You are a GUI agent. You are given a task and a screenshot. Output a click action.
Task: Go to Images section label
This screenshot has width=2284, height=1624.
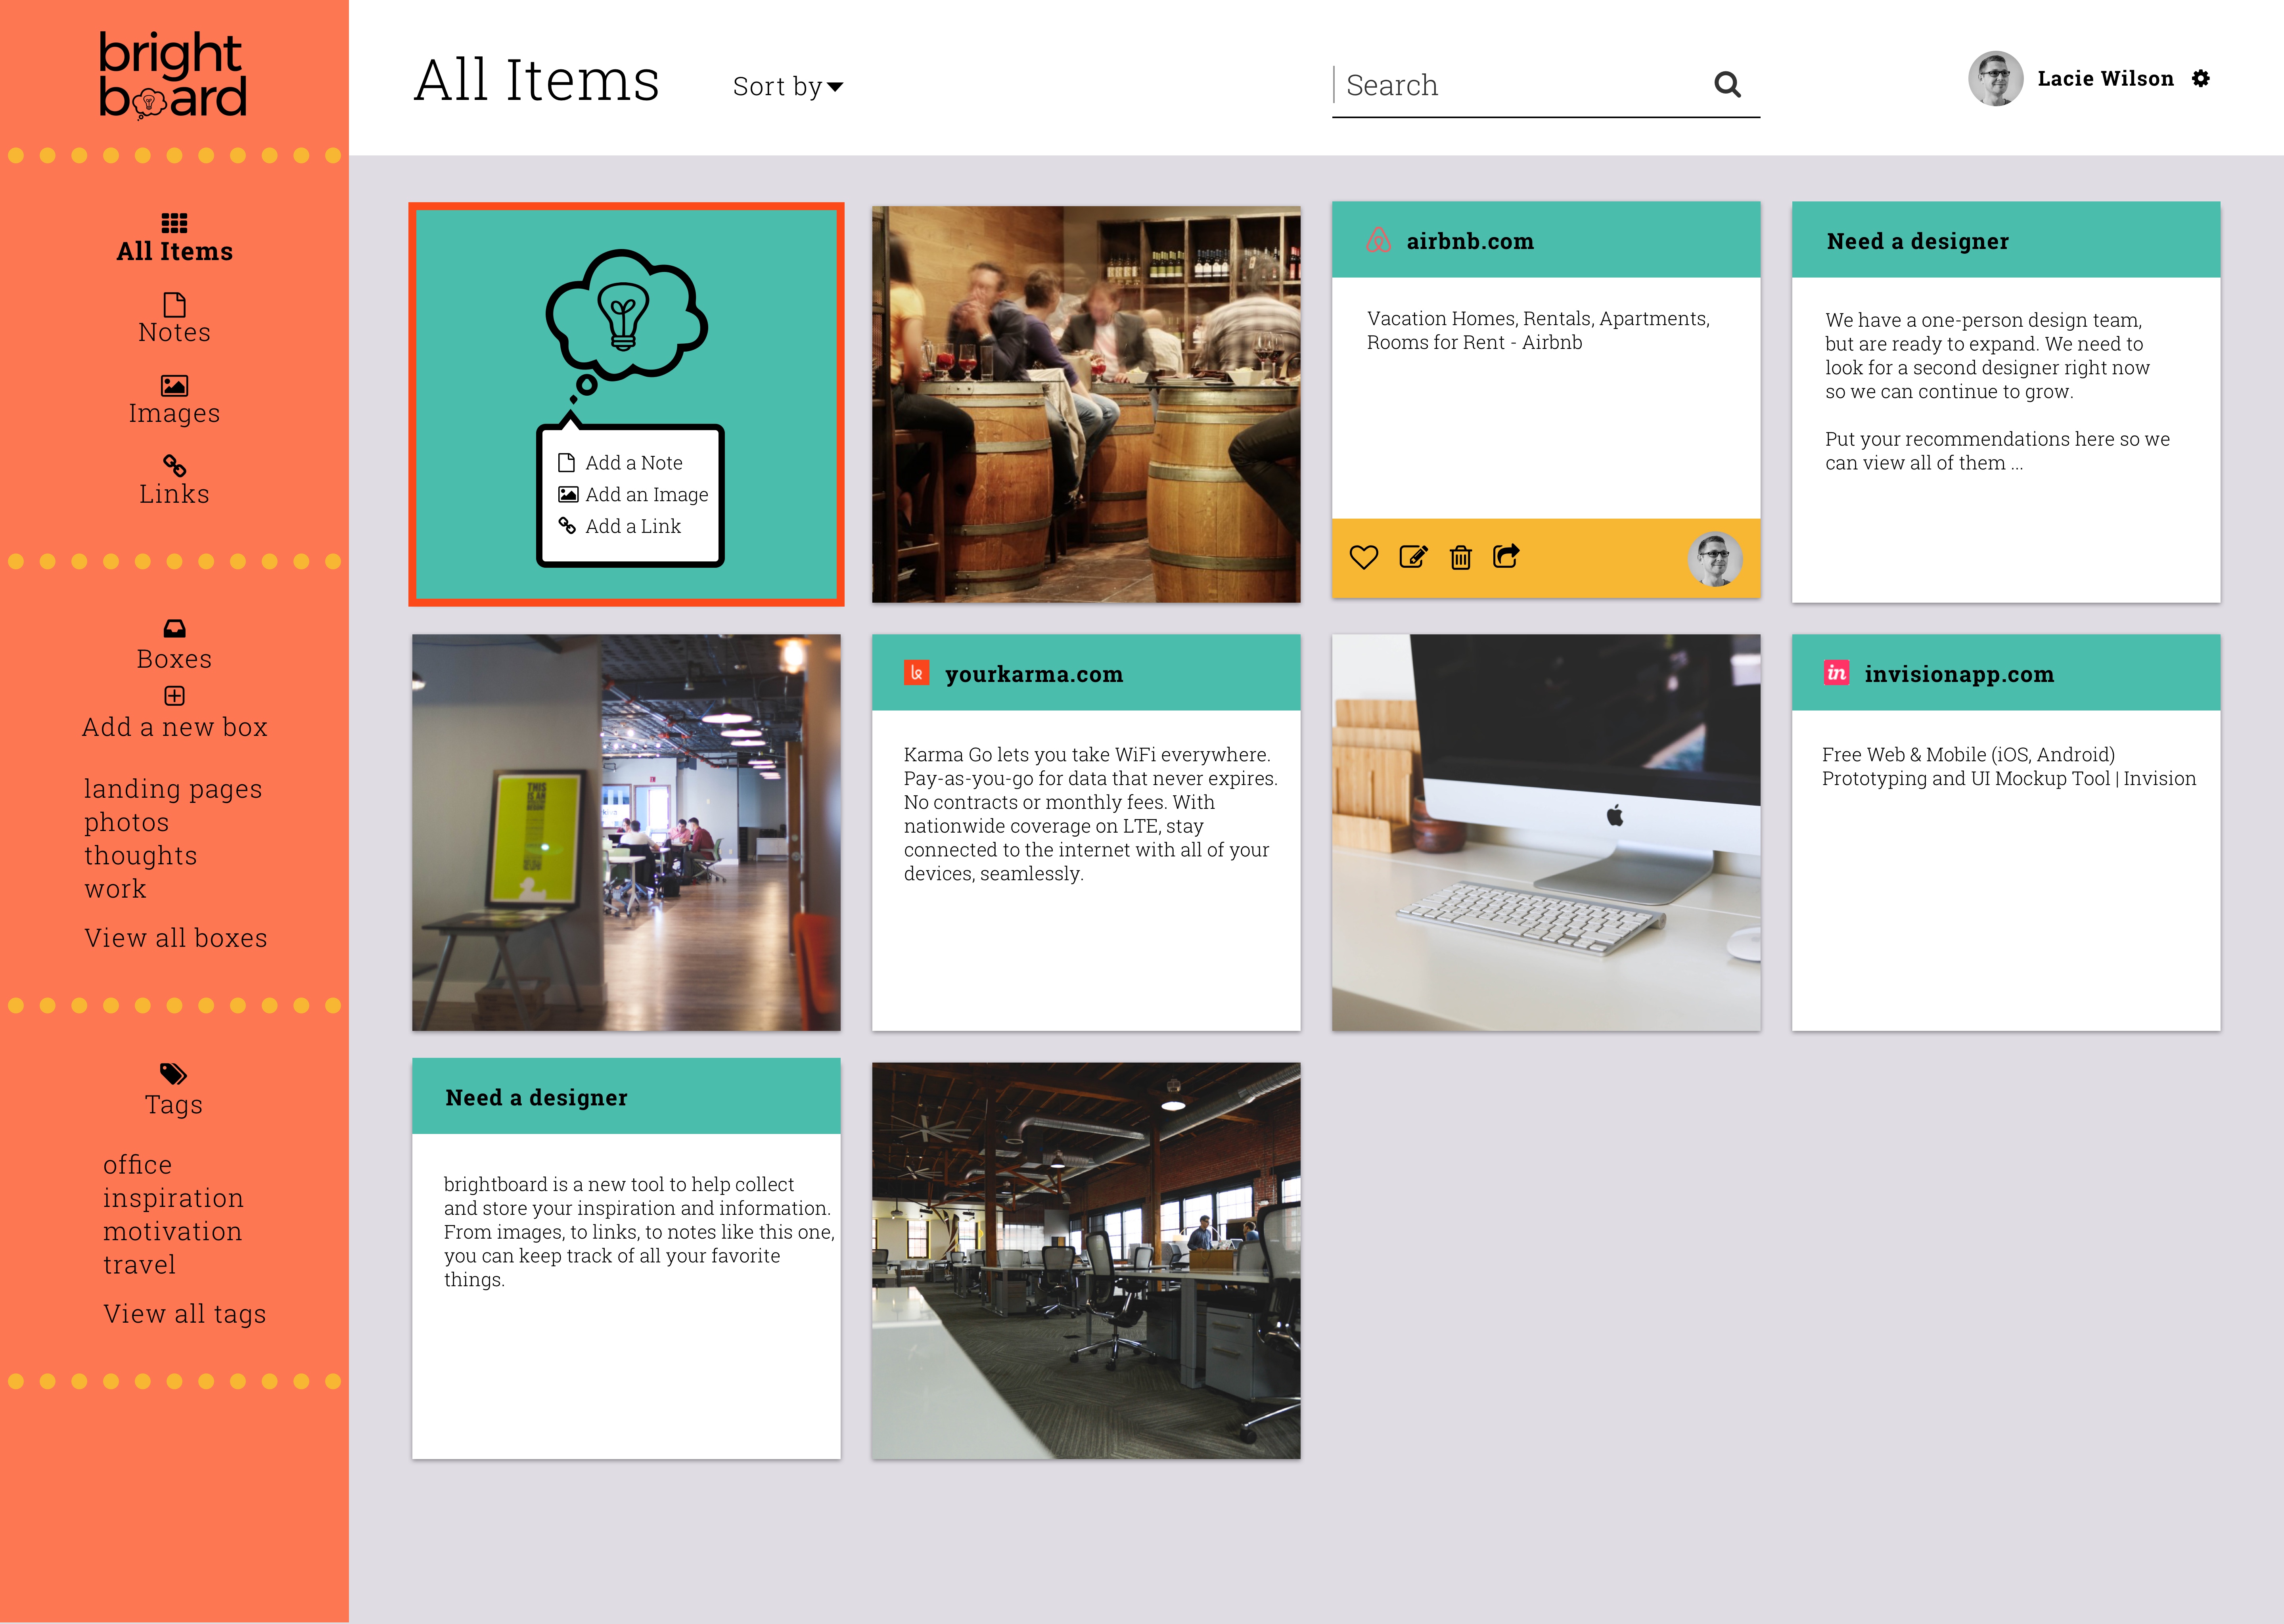[174, 414]
